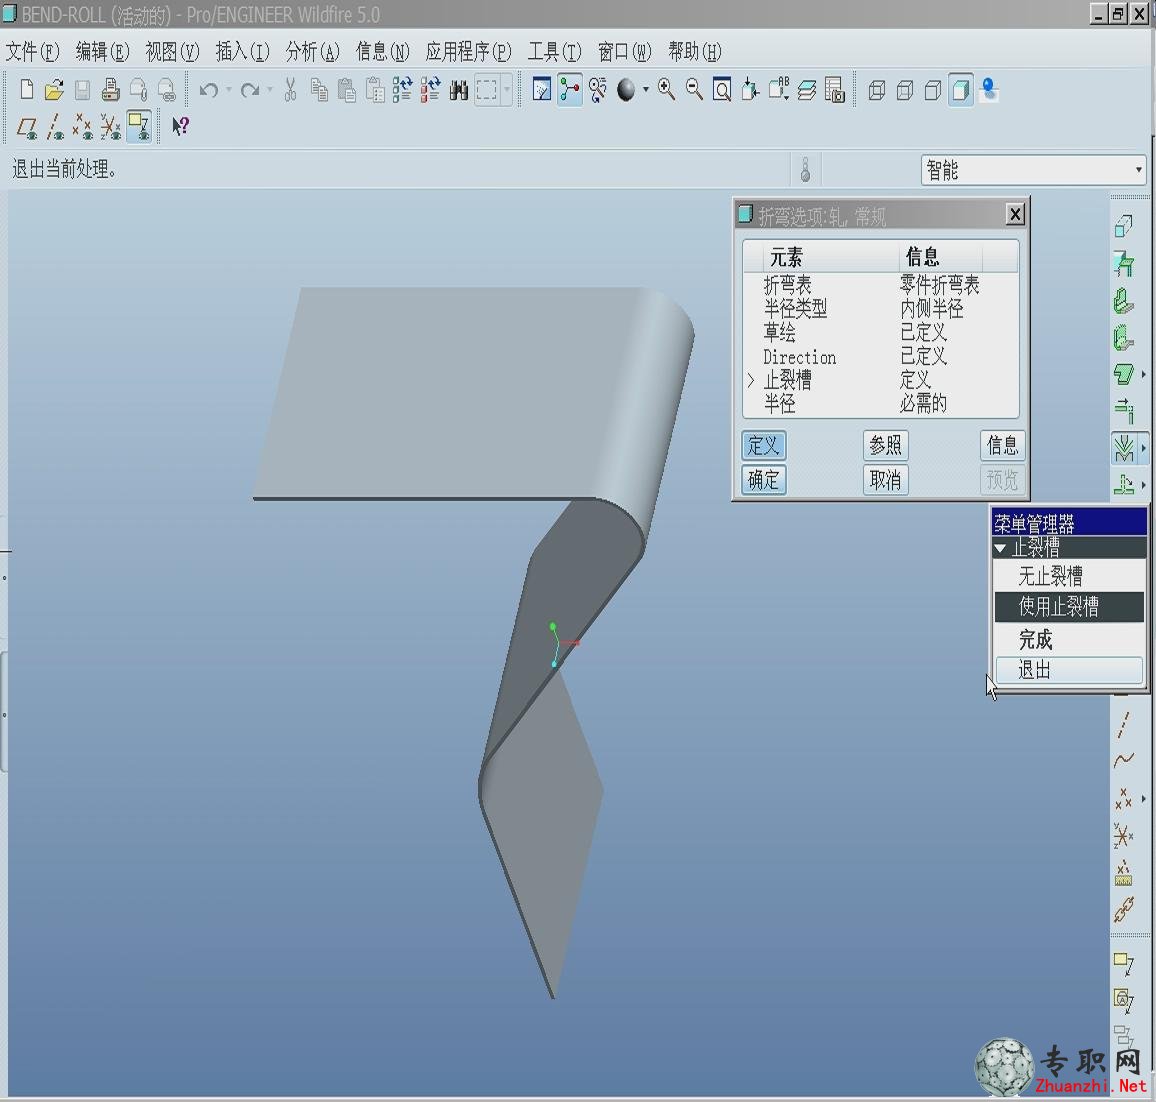The image size is (1156, 1102).
Task: Toggle coordinate systems visibility
Action: tap(111, 128)
